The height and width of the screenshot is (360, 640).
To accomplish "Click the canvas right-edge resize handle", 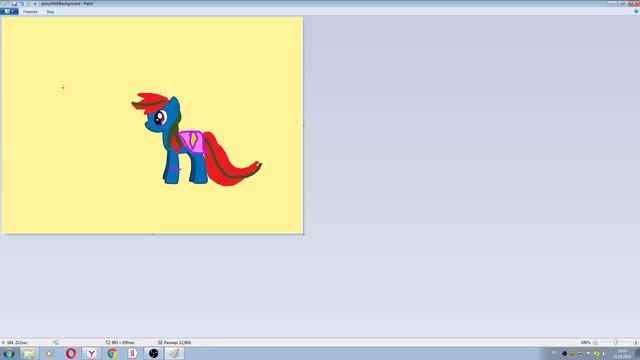I will coord(303,125).
